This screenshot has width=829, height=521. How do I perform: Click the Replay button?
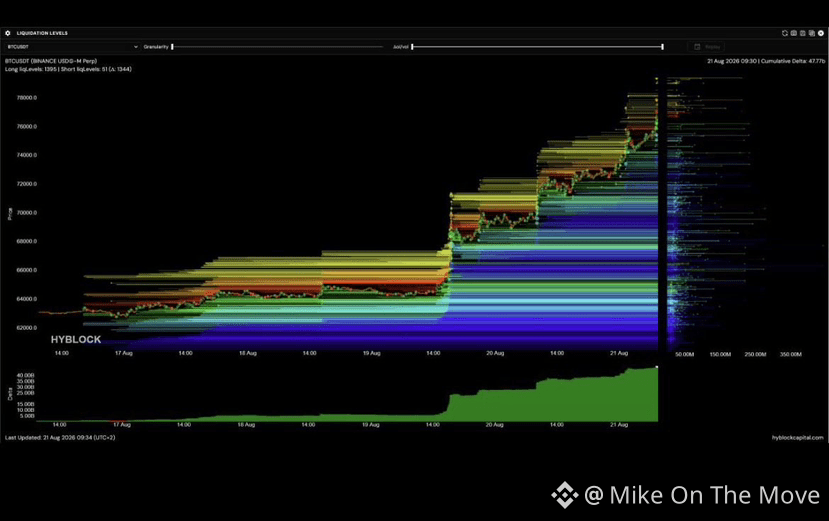706,47
